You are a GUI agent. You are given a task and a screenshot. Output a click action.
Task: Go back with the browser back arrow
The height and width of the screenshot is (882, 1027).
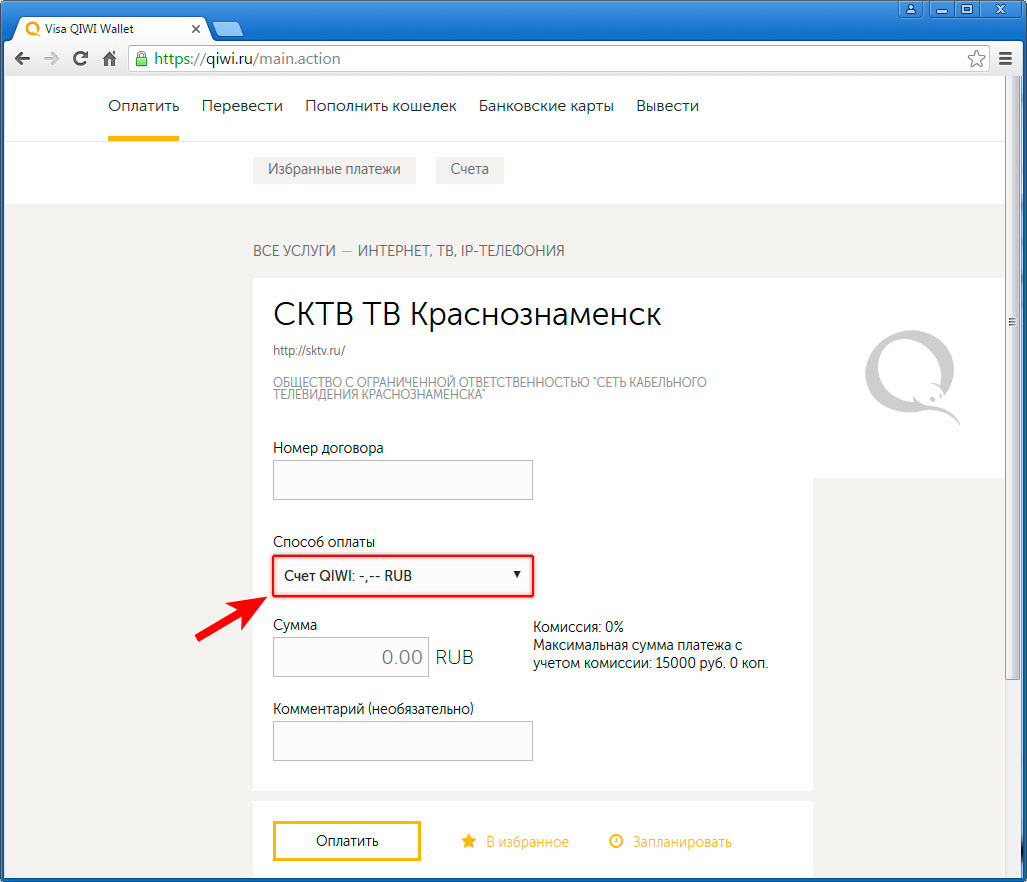[x=22, y=59]
